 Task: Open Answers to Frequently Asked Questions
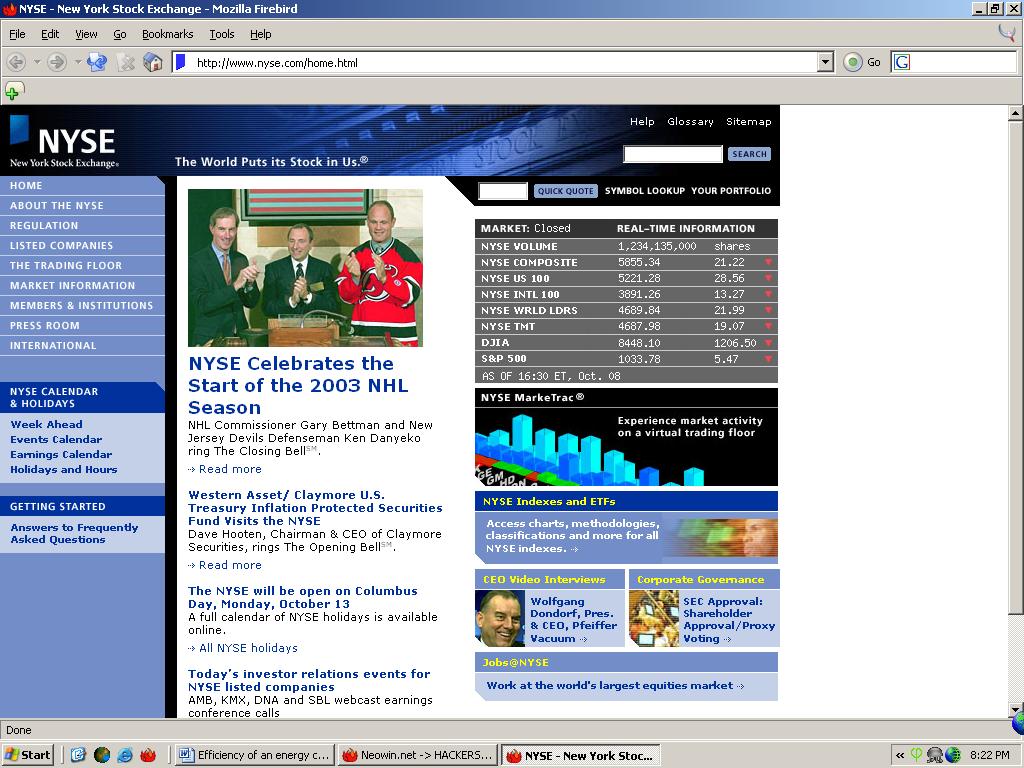(74, 534)
